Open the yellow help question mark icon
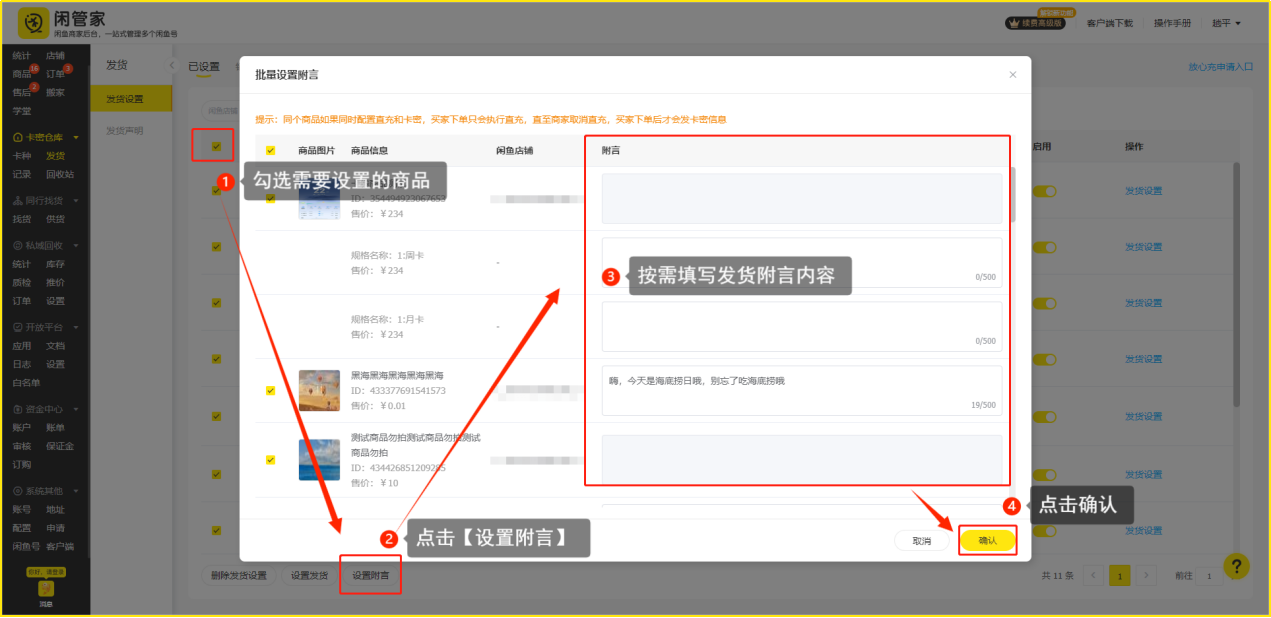This screenshot has width=1271, height=618. click(1236, 566)
